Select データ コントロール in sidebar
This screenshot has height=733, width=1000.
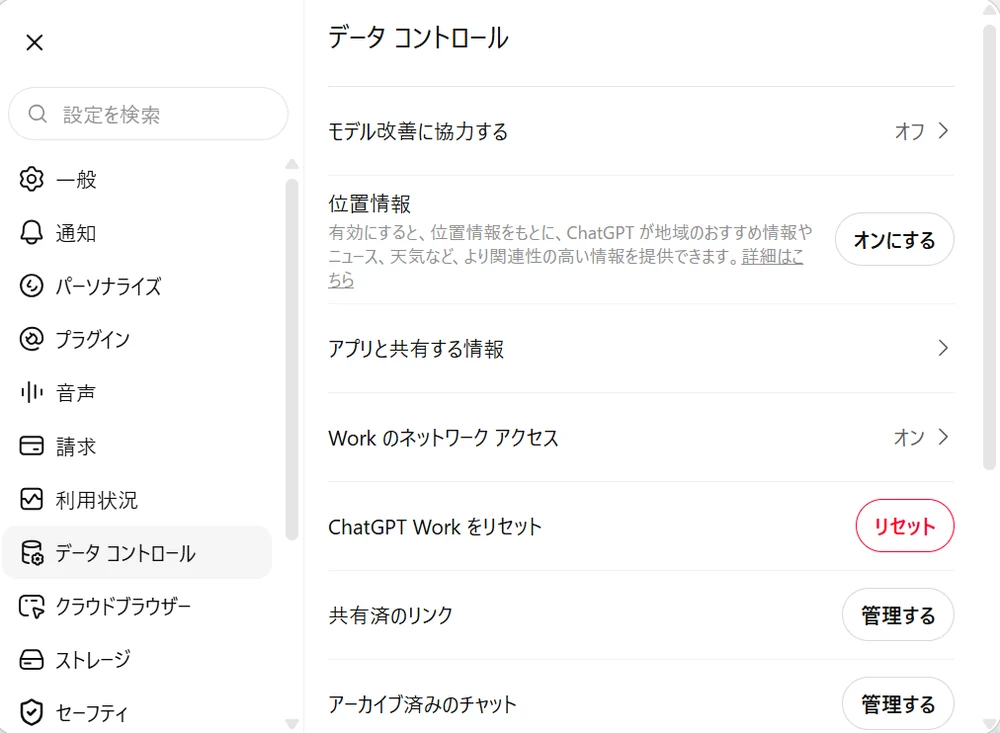click(x=137, y=553)
